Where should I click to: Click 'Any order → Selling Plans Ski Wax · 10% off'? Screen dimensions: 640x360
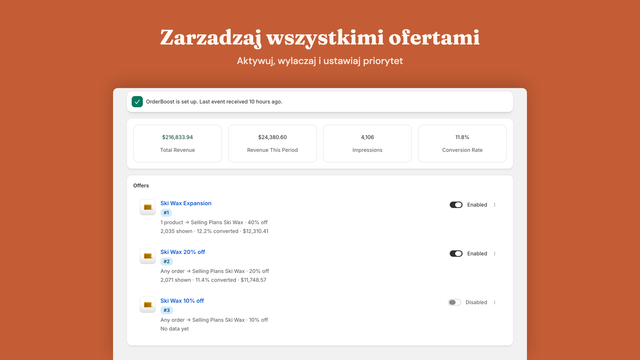pos(214,320)
